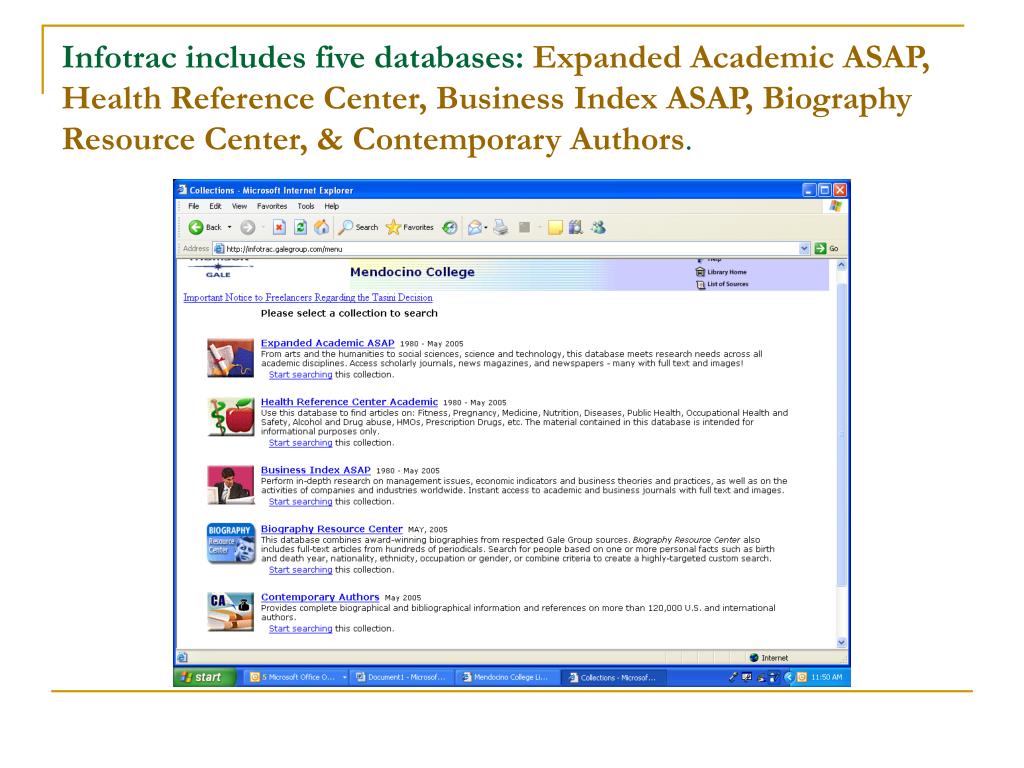Open the View menu
The width and height of the screenshot is (1024, 768).
(x=239, y=206)
